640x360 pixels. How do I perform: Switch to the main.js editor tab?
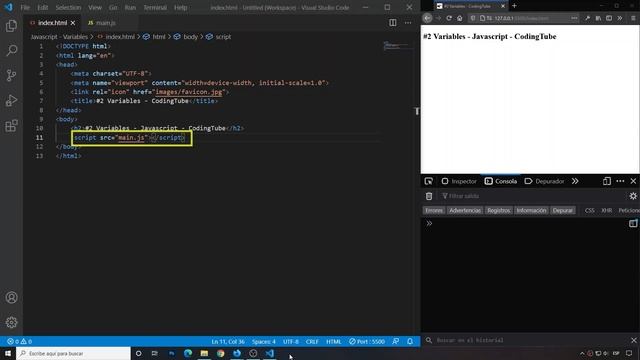coord(102,23)
